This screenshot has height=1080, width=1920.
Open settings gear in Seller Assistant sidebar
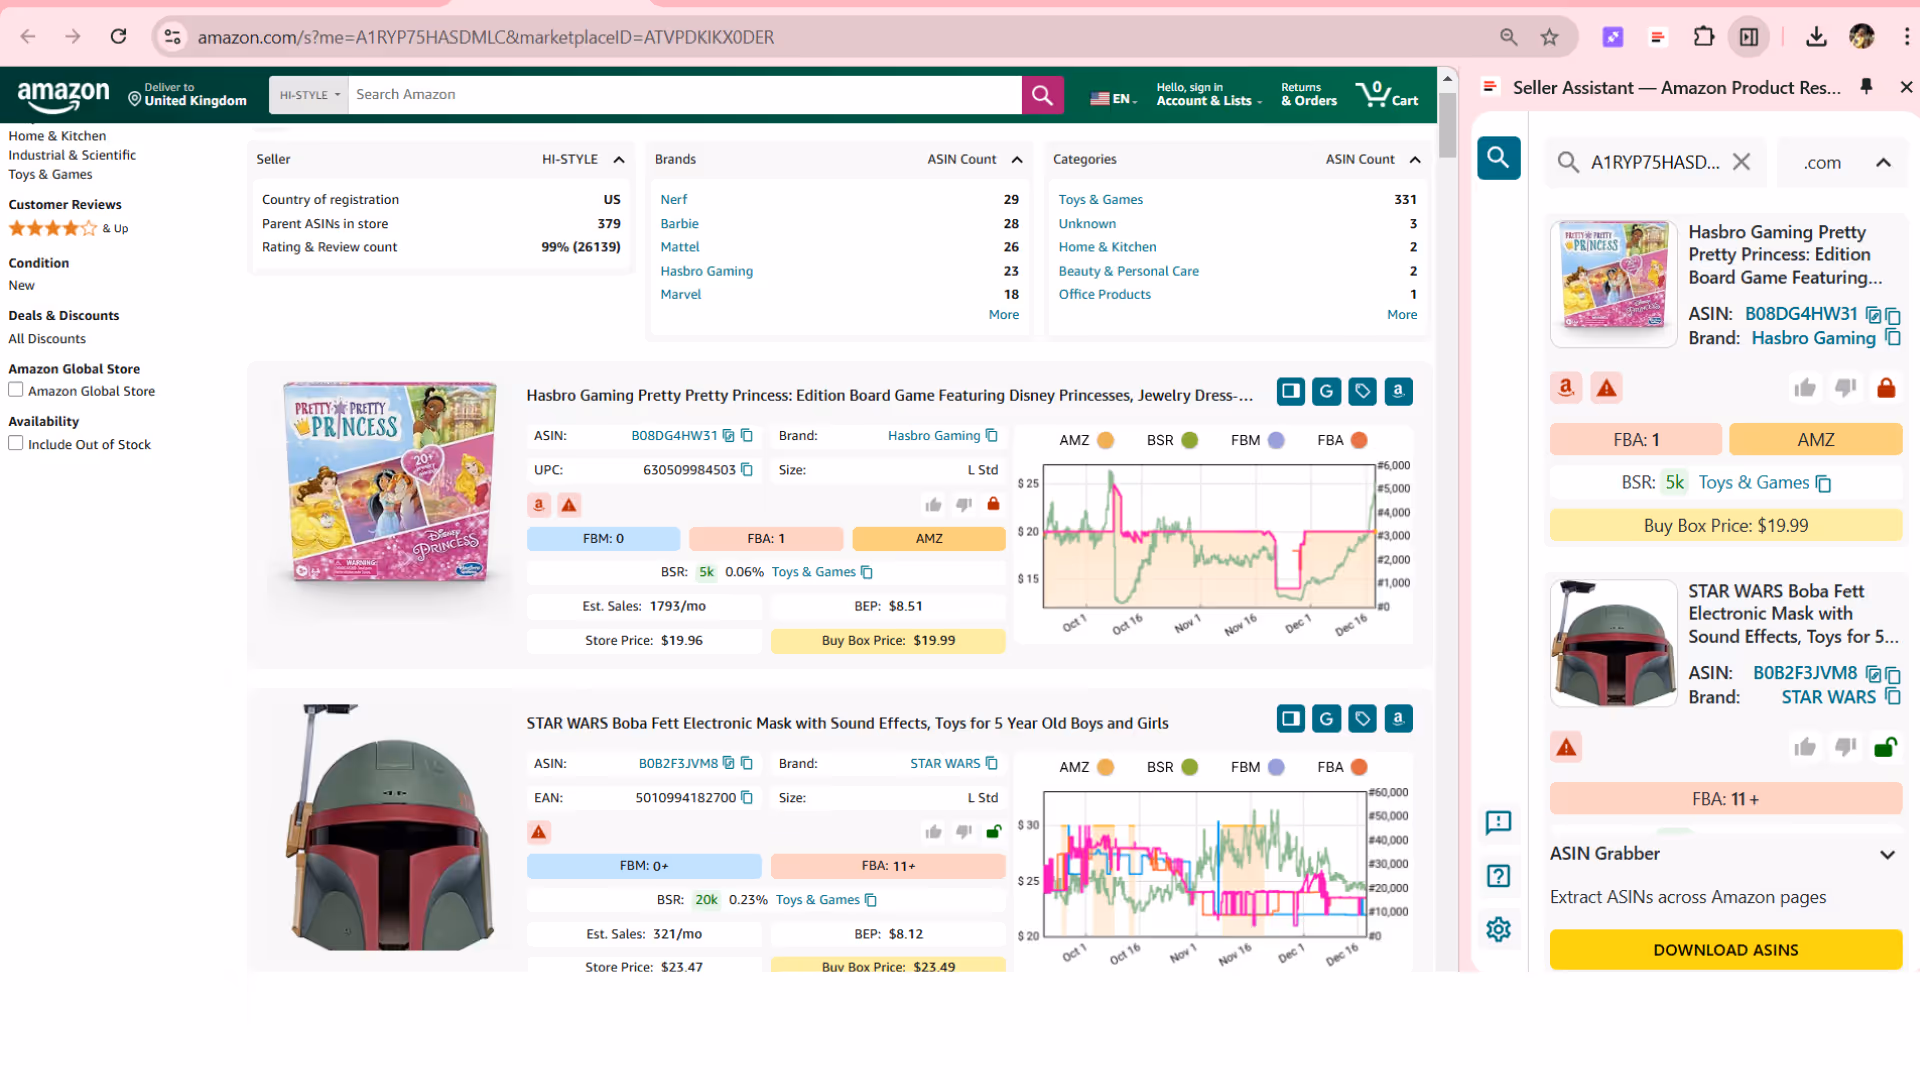1498,929
